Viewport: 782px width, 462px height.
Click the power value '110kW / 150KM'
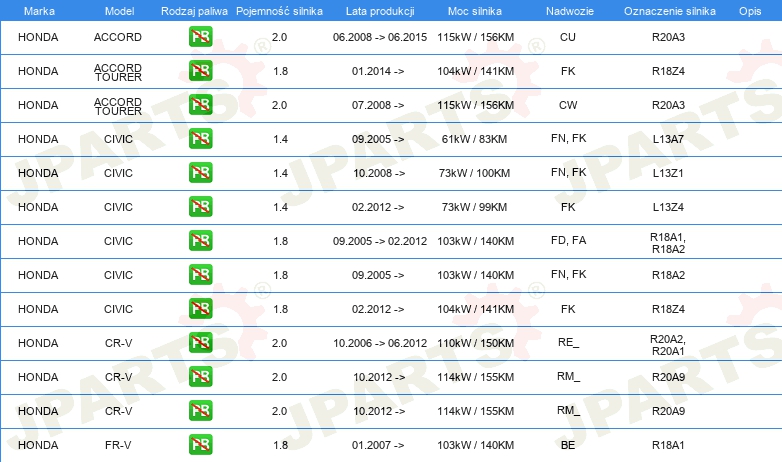pos(475,343)
